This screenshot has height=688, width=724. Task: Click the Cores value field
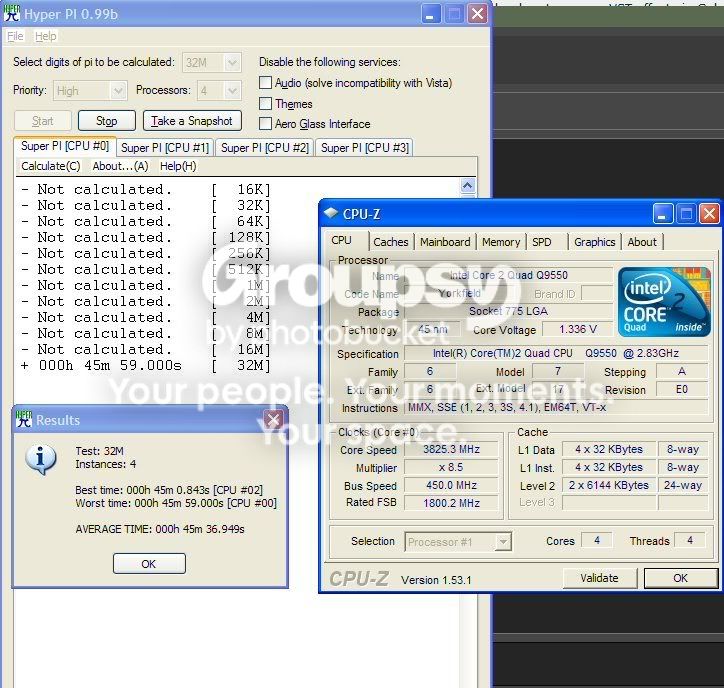pyautogui.click(x=597, y=540)
